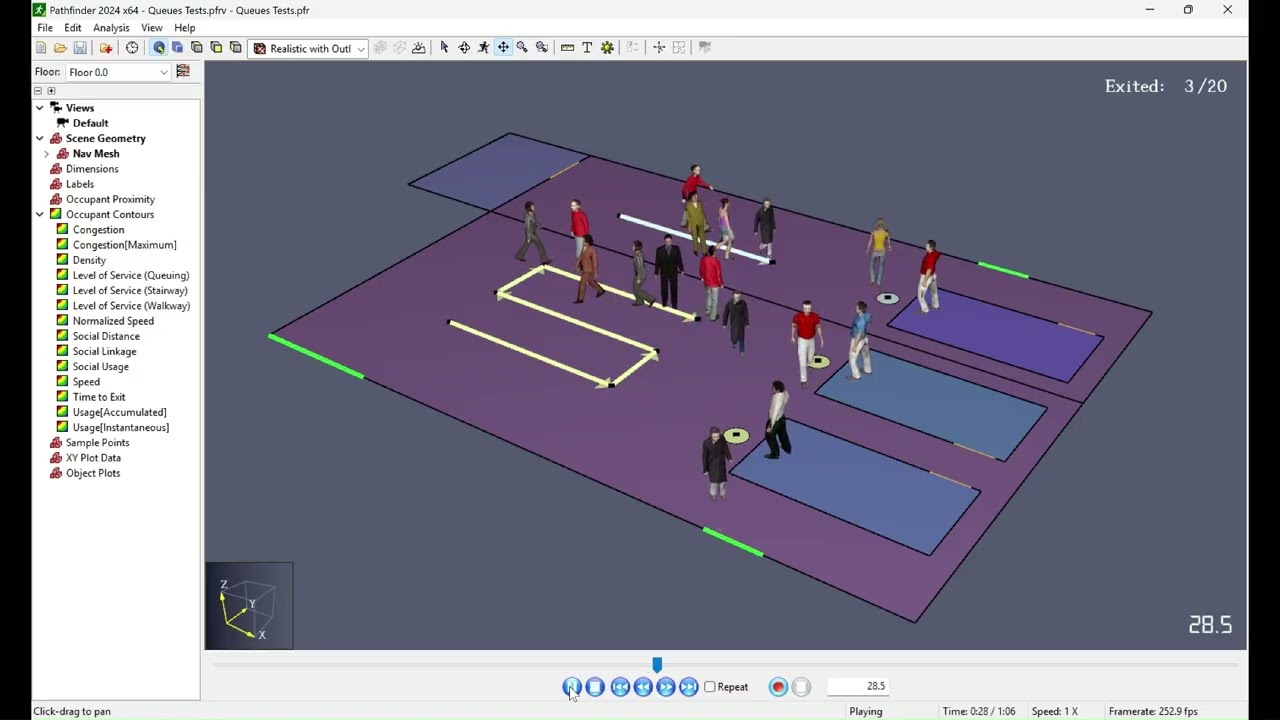Image resolution: width=1280 pixels, height=720 pixels.
Task: Select the Congestion contour item
Action: click(x=98, y=230)
